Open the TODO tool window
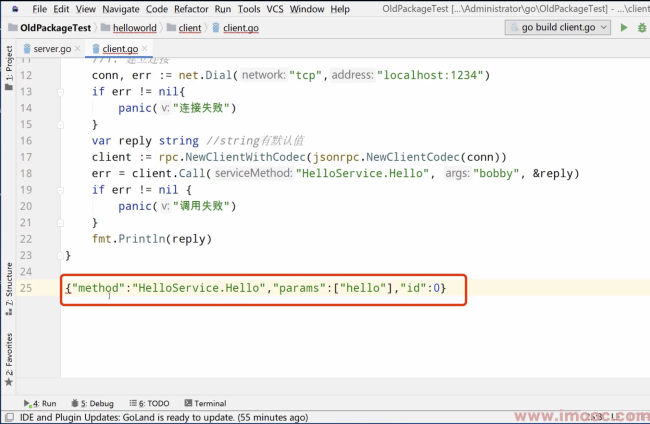Viewport: 650px width, 424px height. click(149, 403)
